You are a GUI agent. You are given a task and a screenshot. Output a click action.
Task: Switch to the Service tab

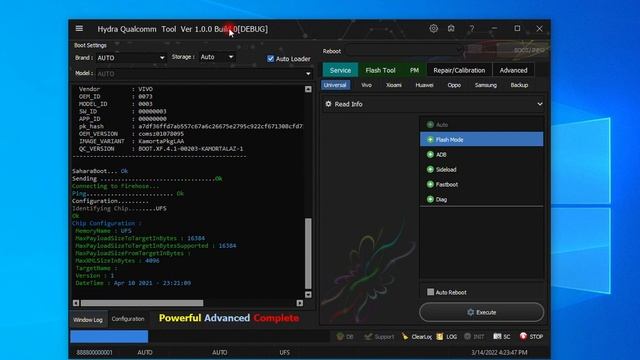coord(340,70)
